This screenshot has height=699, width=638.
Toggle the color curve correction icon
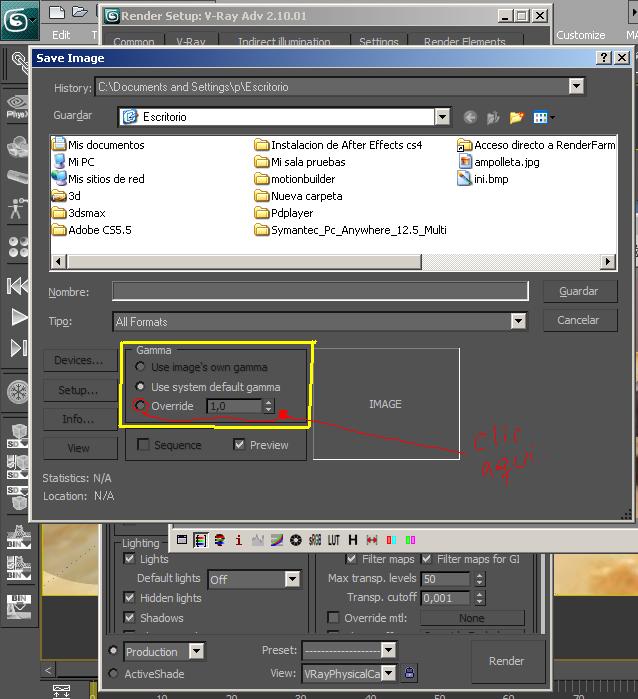(x=277, y=540)
